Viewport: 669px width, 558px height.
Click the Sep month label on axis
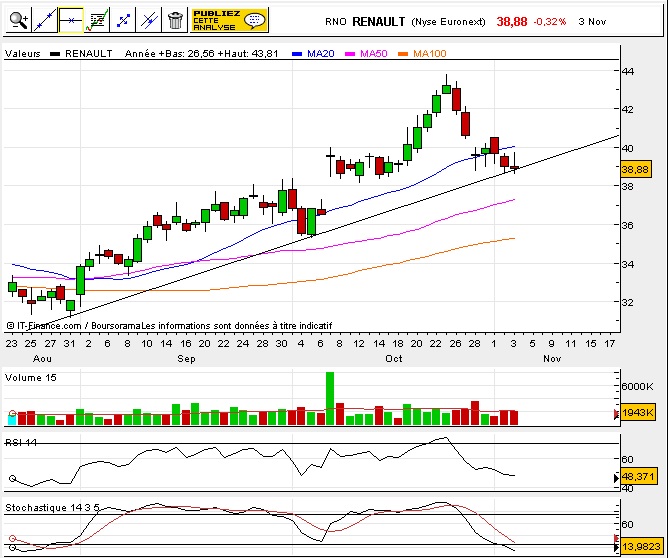point(186,358)
